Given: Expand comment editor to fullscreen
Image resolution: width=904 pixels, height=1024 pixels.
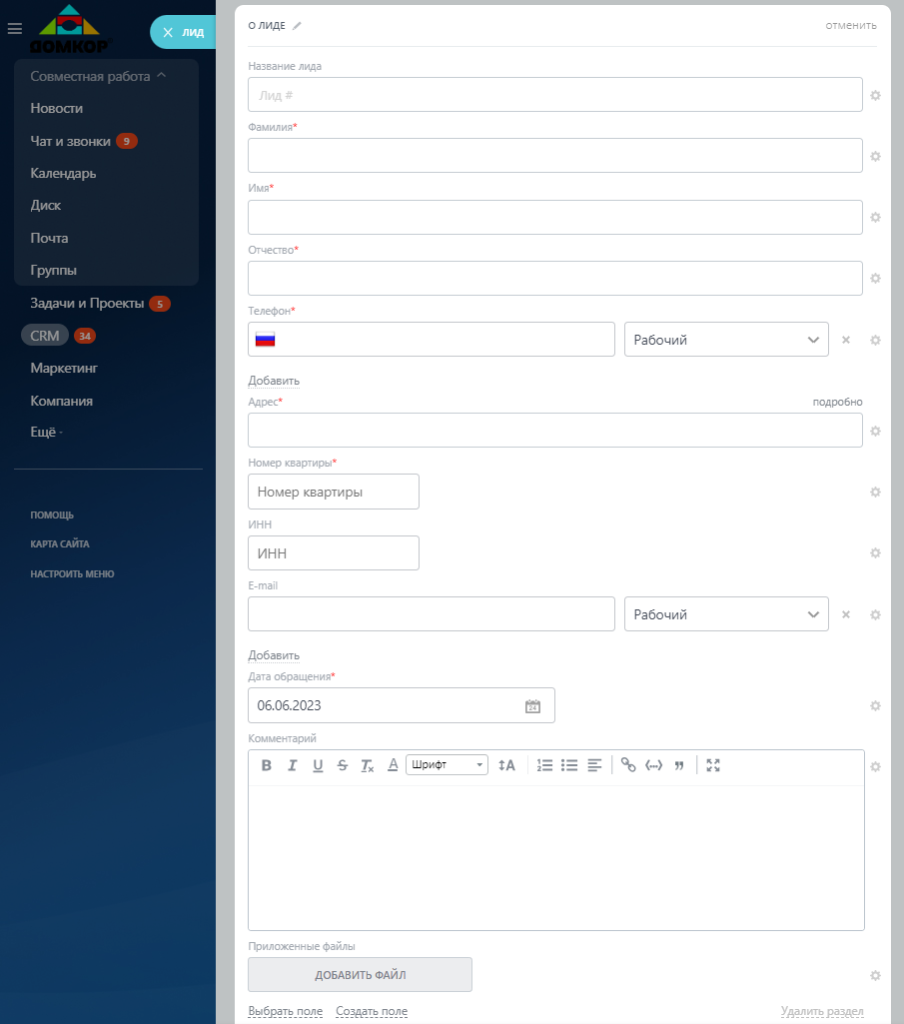Looking at the screenshot, I should pos(713,765).
